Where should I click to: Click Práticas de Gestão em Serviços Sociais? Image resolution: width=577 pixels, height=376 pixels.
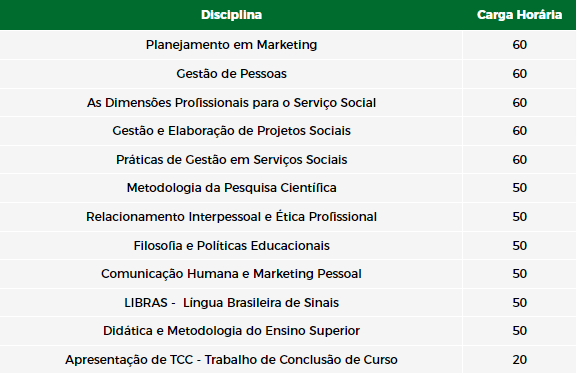pyautogui.click(x=231, y=160)
